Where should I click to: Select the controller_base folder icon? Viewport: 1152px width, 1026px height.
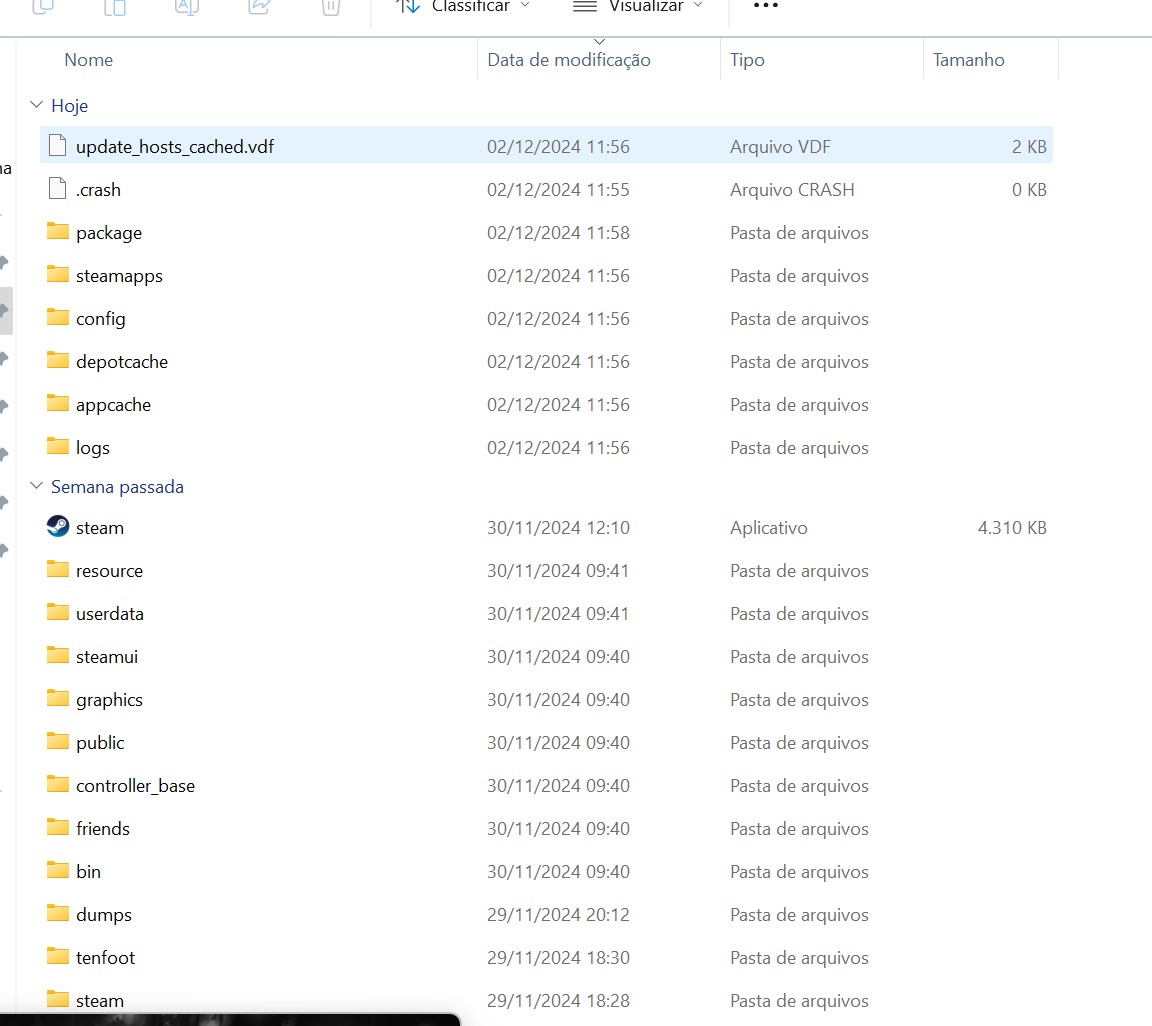58,786
